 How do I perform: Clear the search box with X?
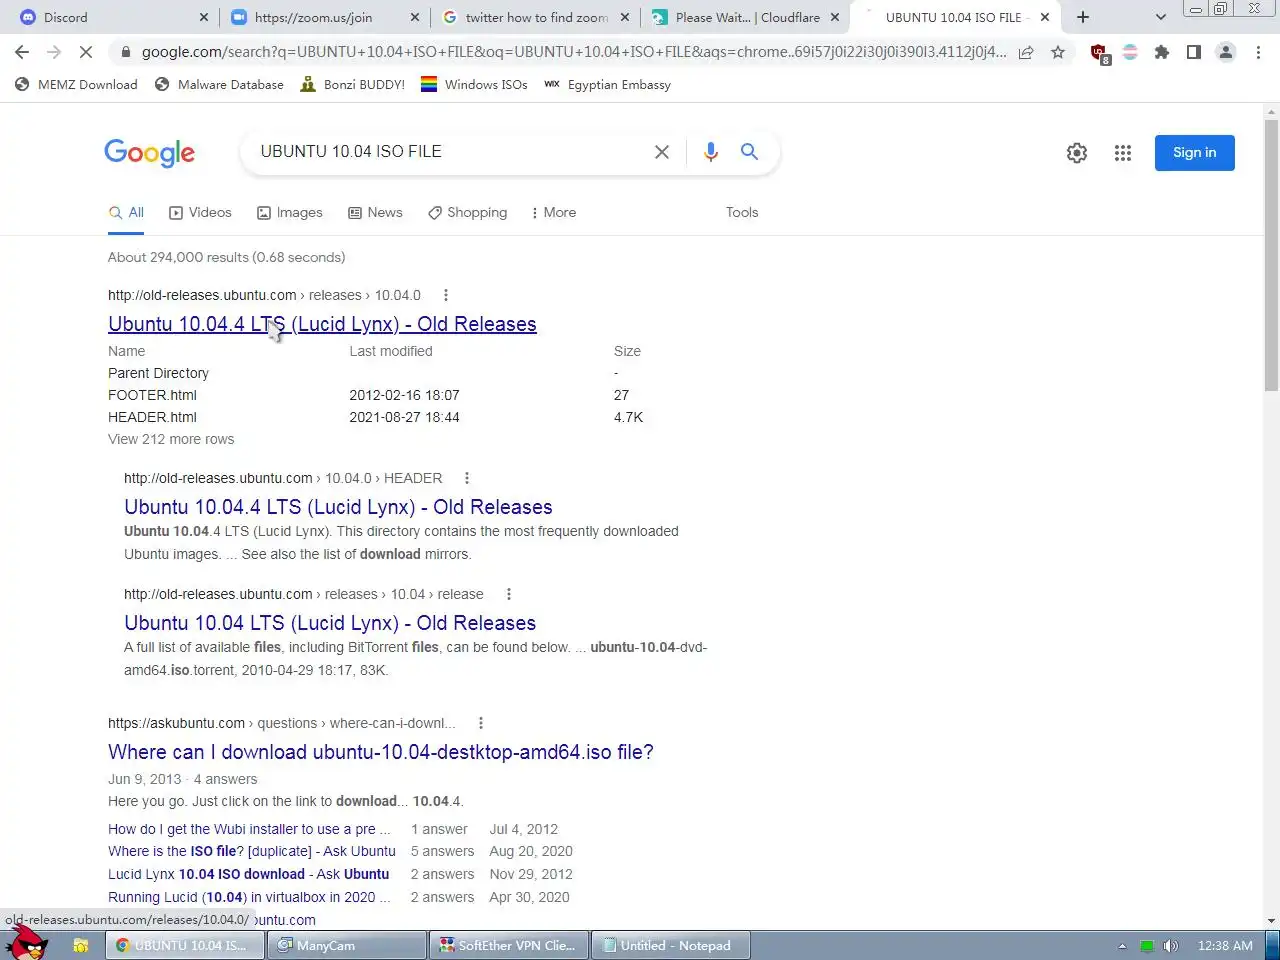pos(662,152)
